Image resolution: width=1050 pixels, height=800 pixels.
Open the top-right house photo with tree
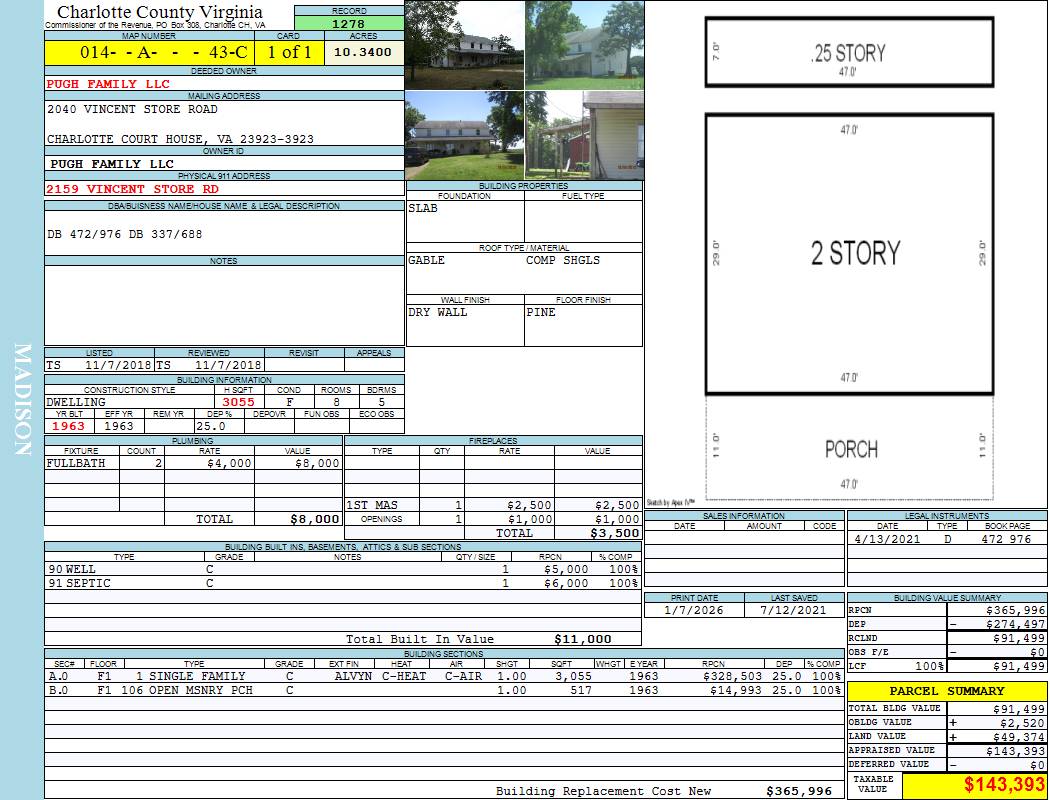pyautogui.click(x=583, y=45)
